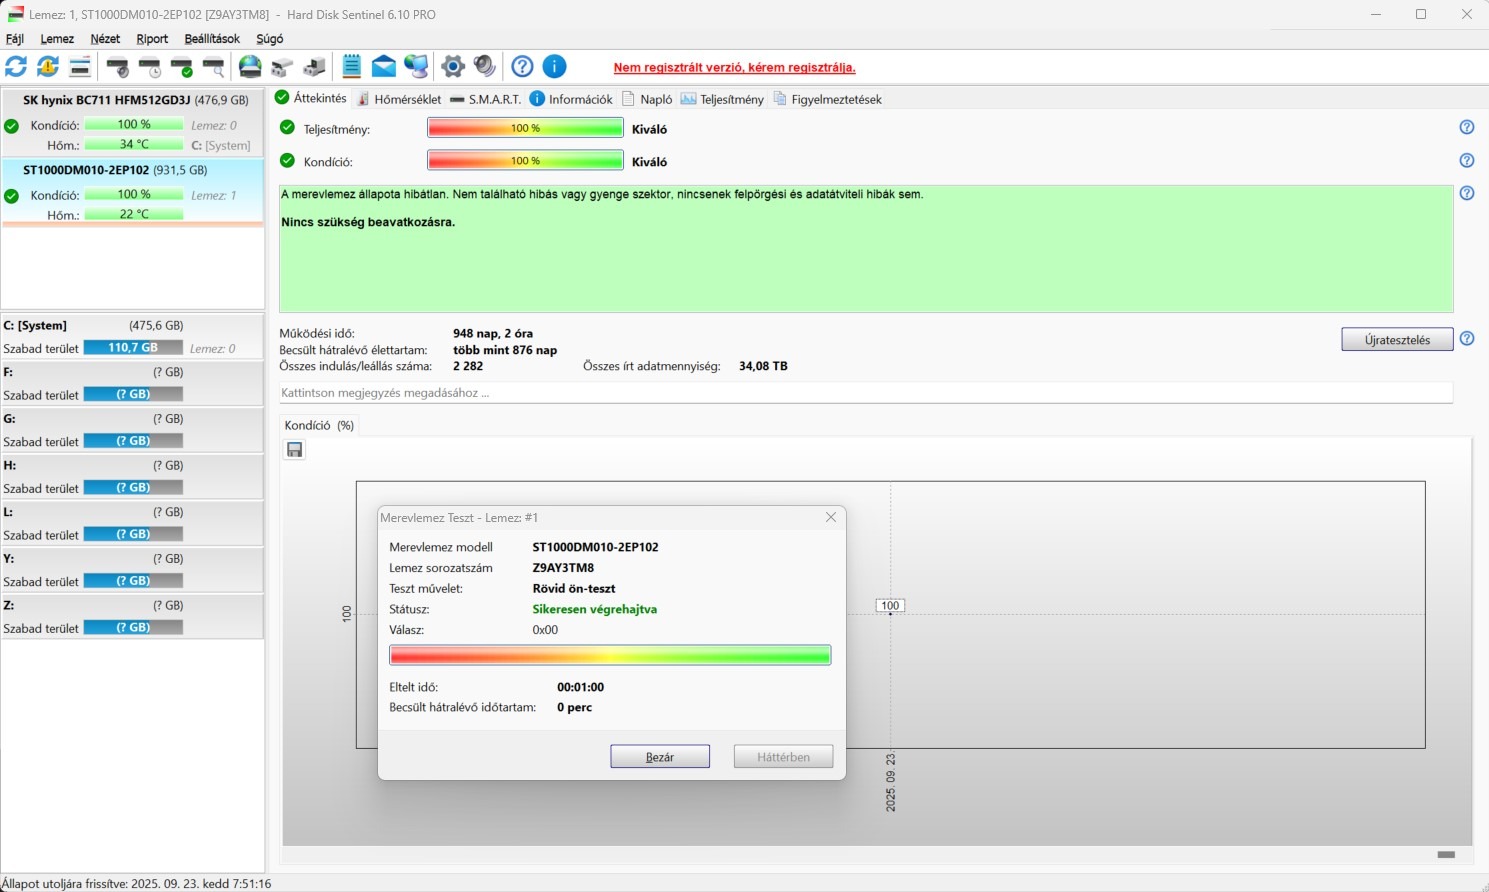Viewport: 1489px width, 892px height.
Task: Select the G: volume row
Action: (x=133, y=430)
